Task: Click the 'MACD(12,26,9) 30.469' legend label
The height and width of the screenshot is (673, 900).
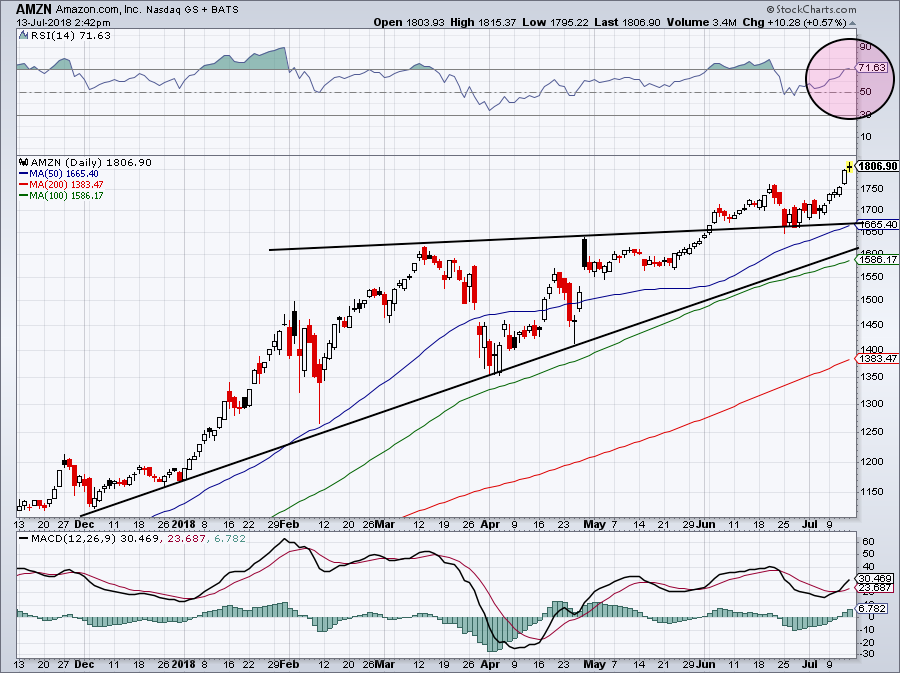Action: point(94,539)
